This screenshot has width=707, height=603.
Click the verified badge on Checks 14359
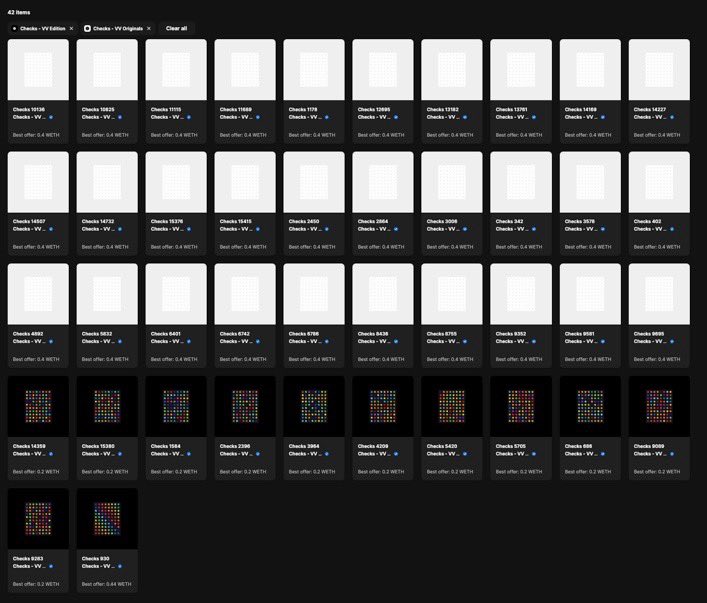coord(51,454)
